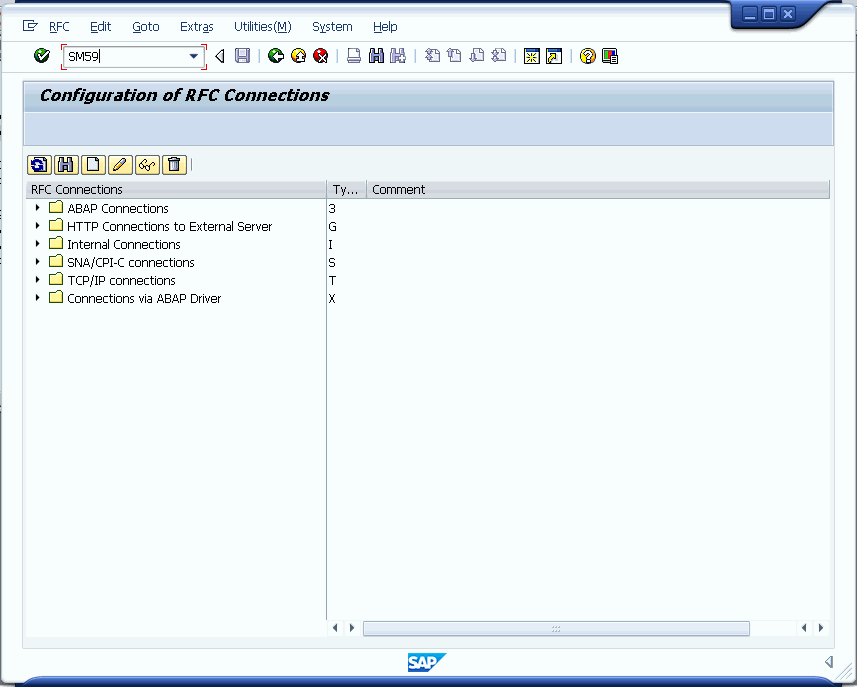The image size is (857, 687).
Task: Click the Find binoculars icon in the standard toolbar
Action: click(376, 56)
